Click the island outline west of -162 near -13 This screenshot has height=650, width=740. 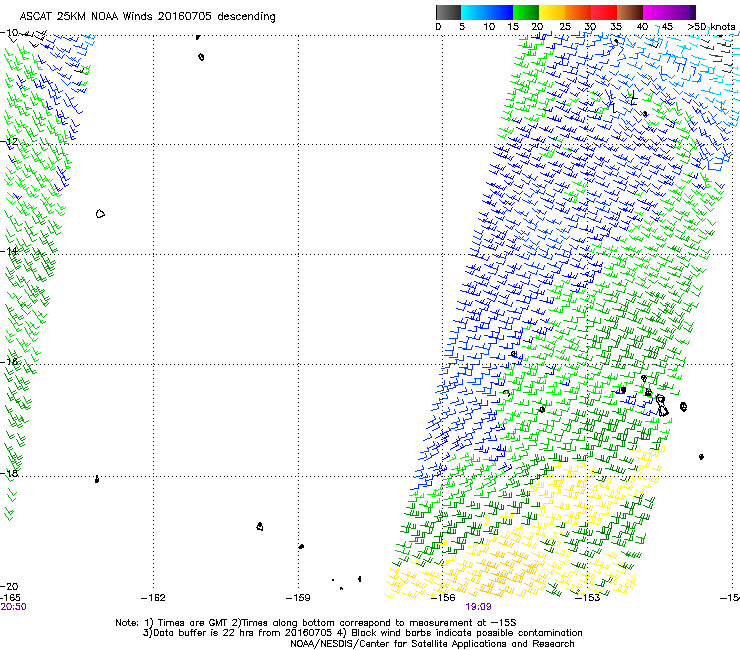(x=100, y=214)
